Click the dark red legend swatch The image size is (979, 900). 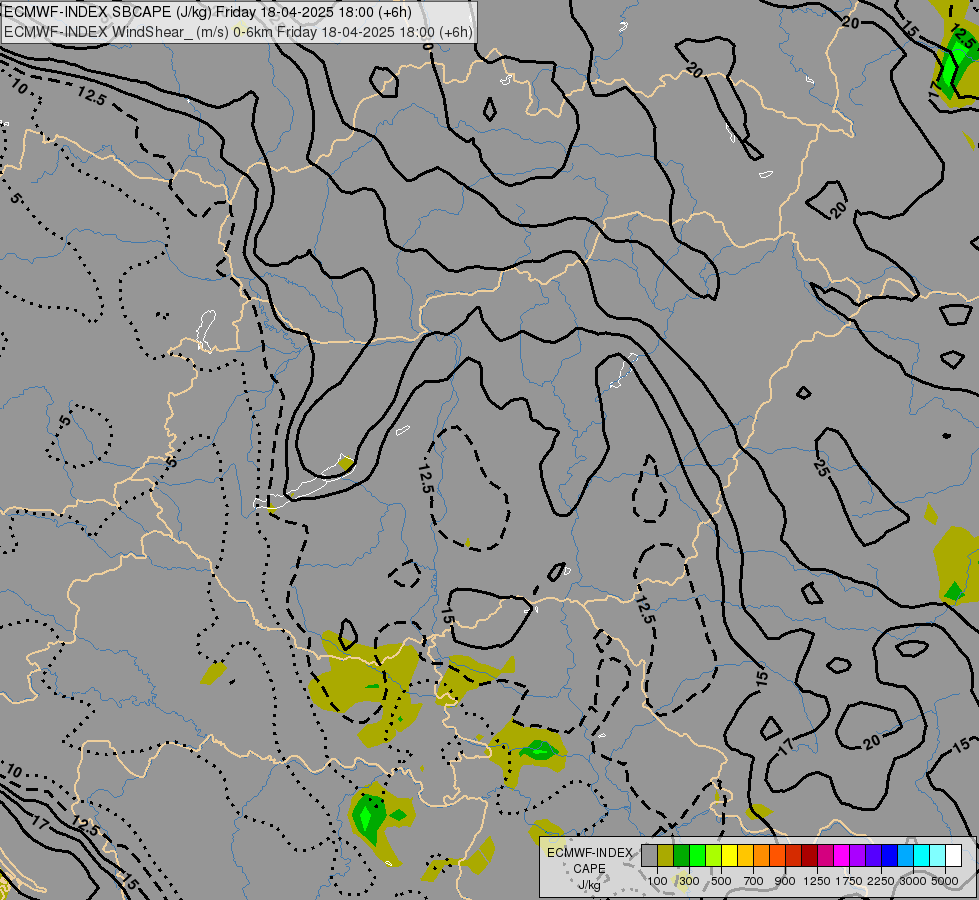tap(810, 856)
